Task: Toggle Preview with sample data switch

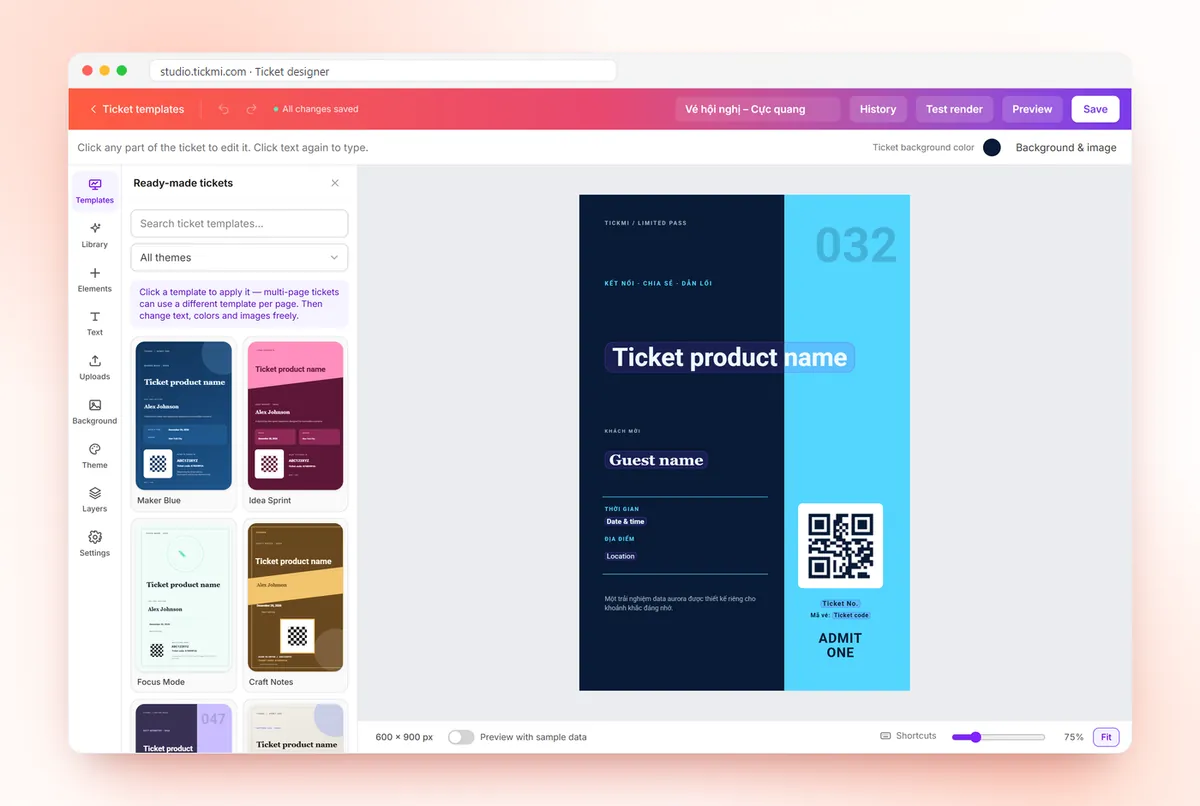Action: (461, 737)
